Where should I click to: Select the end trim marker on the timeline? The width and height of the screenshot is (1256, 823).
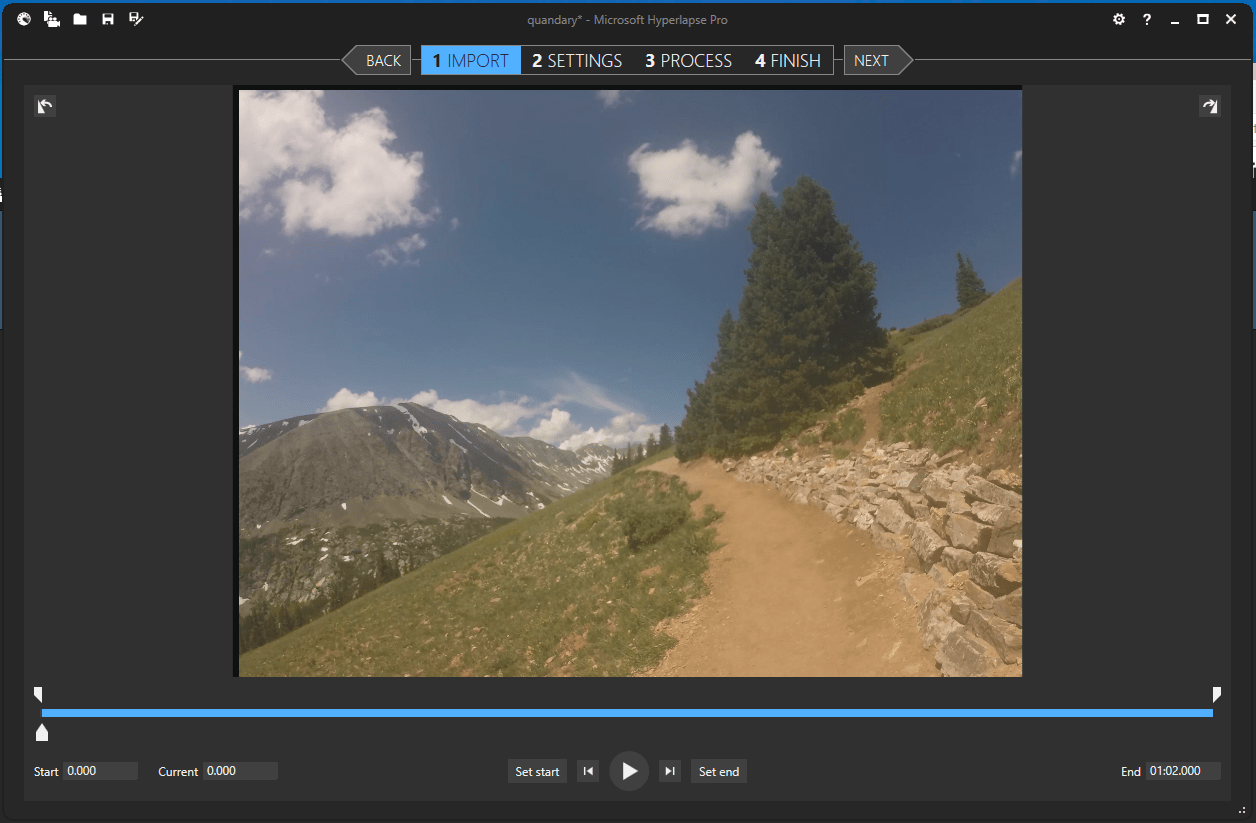(x=1217, y=694)
